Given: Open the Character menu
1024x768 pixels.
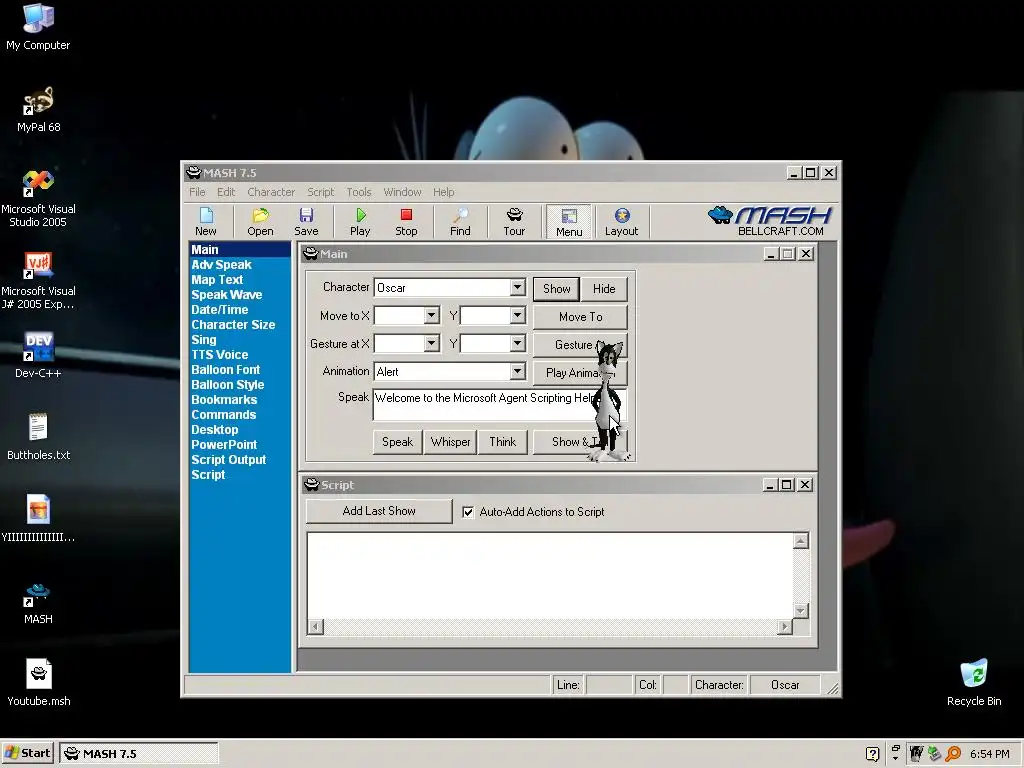Looking at the screenshot, I should (x=271, y=192).
